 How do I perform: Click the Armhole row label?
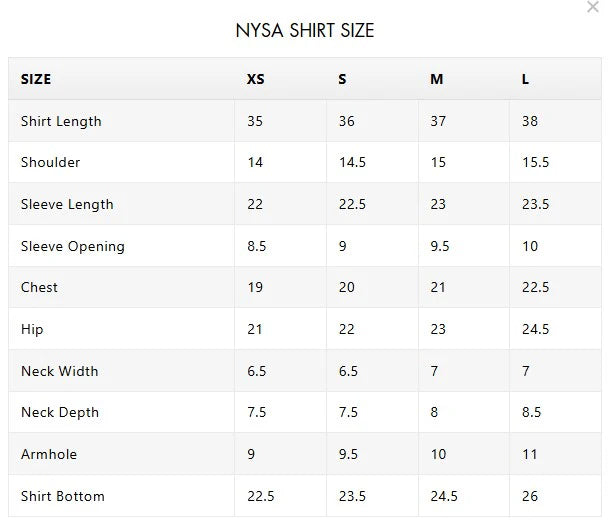point(48,454)
